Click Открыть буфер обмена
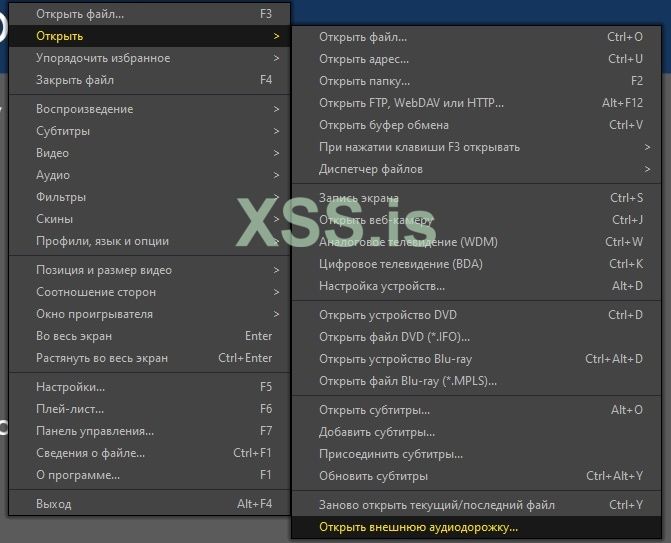Viewport: 671px width, 543px height. (x=383, y=125)
